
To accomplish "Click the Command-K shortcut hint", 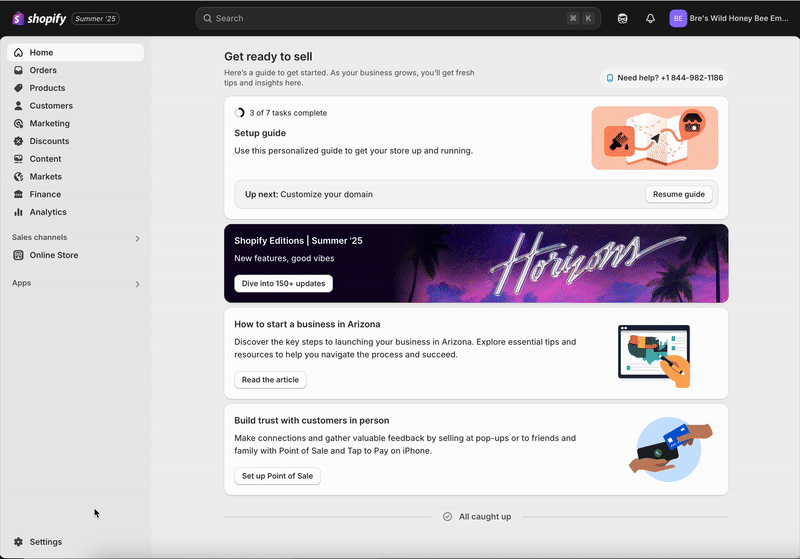I will [x=581, y=18].
